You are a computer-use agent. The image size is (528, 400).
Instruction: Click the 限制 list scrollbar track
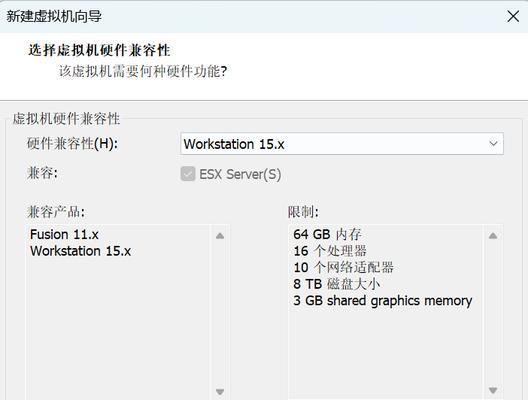point(493,313)
